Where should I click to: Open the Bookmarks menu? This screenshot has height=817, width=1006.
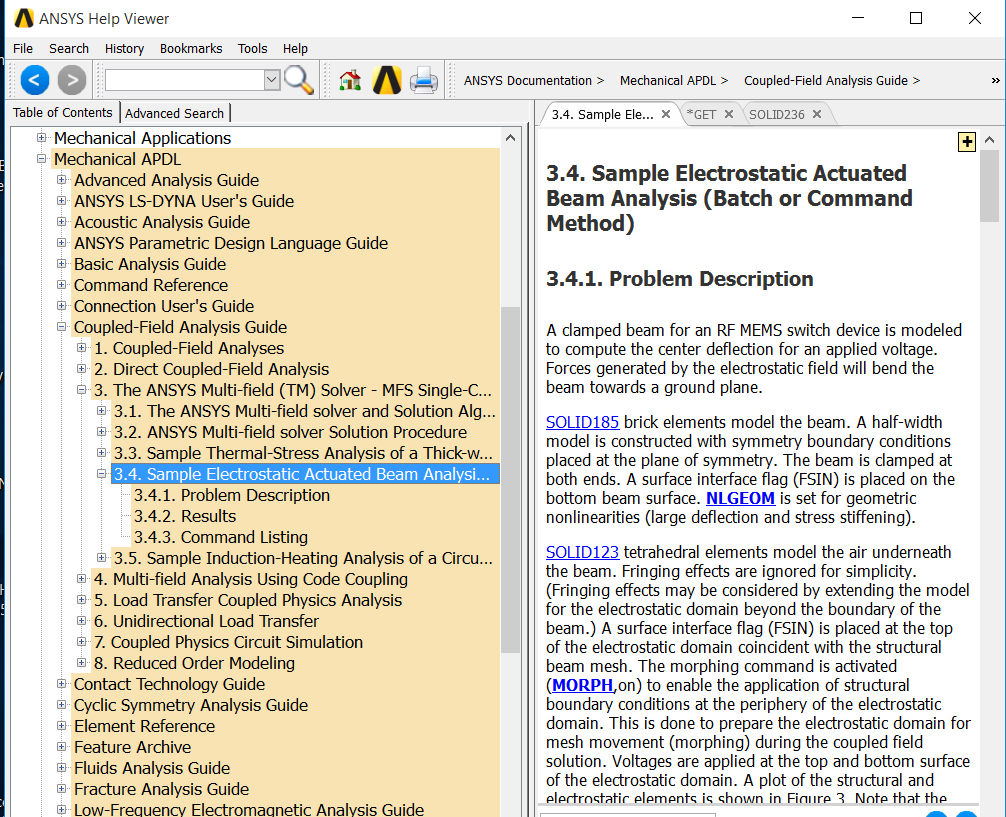190,48
